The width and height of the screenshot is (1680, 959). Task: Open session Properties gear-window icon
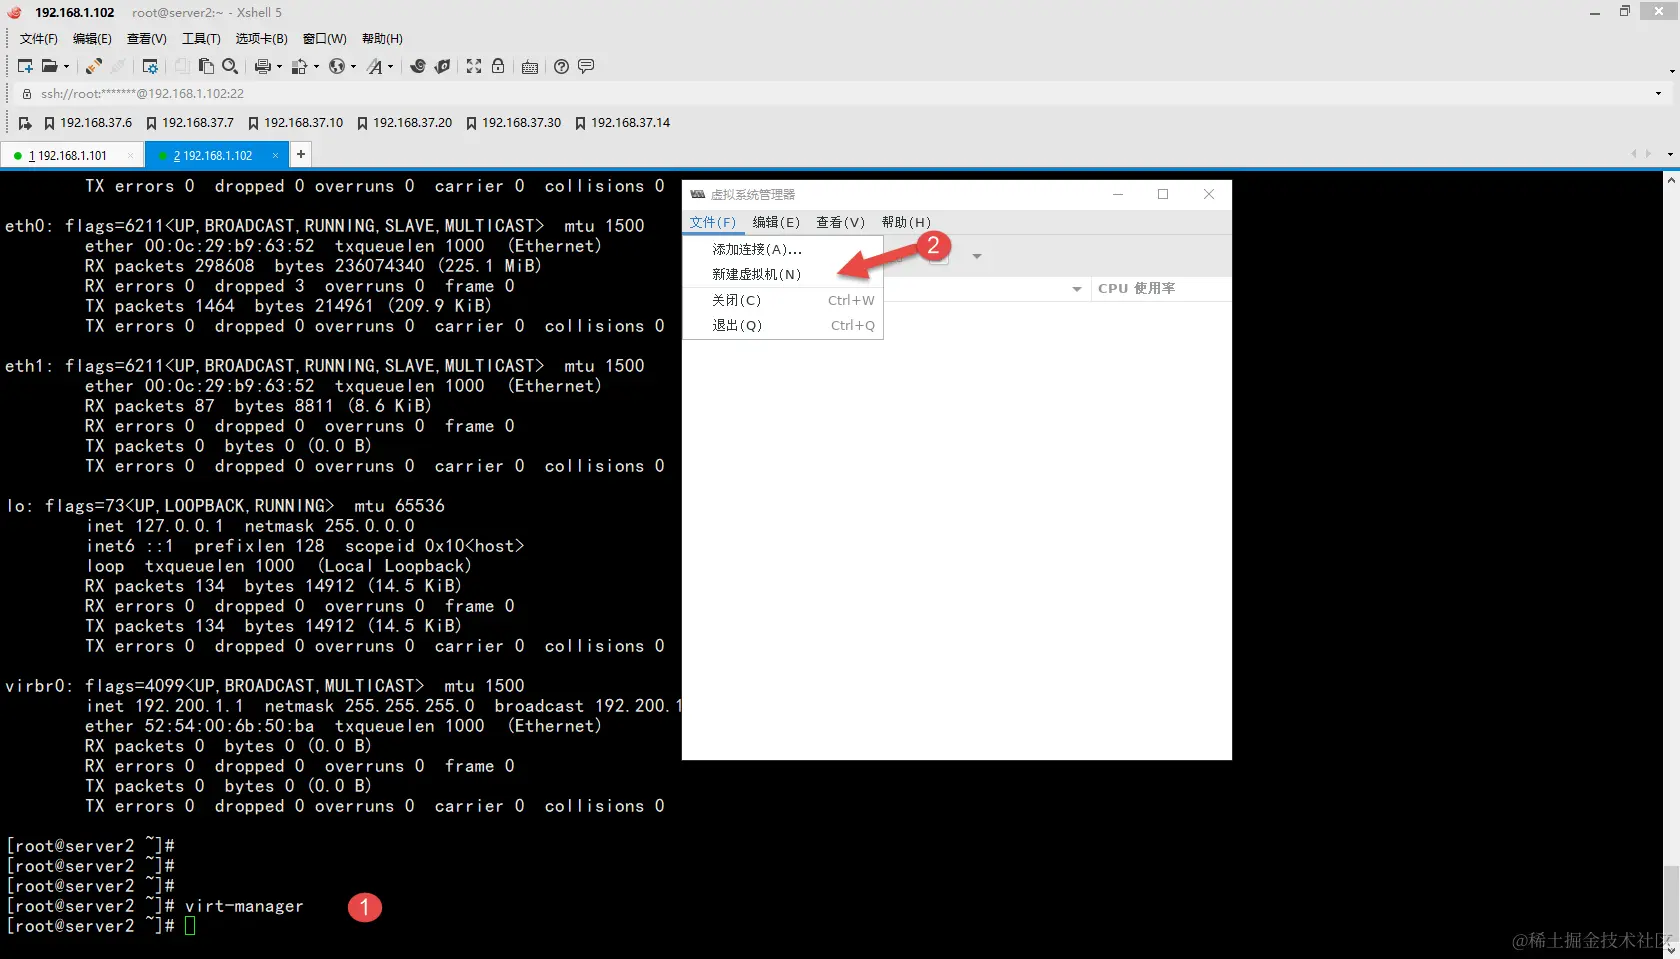tap(150, 66)
